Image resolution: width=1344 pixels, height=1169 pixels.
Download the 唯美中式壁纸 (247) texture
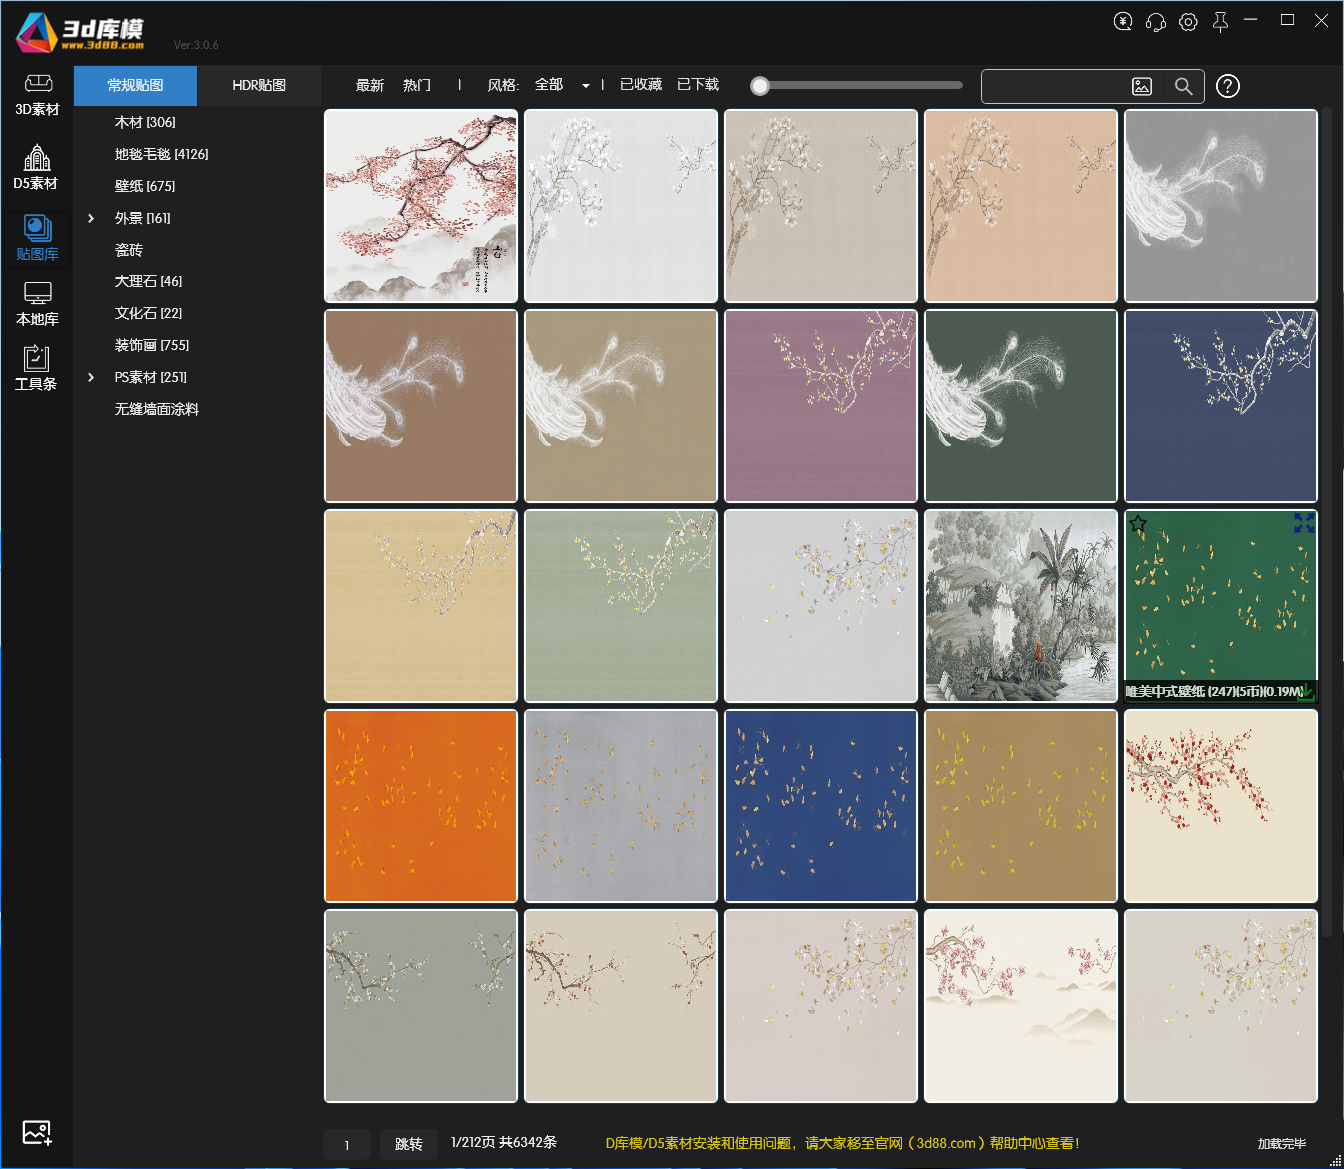click(x=1306, y=691)
